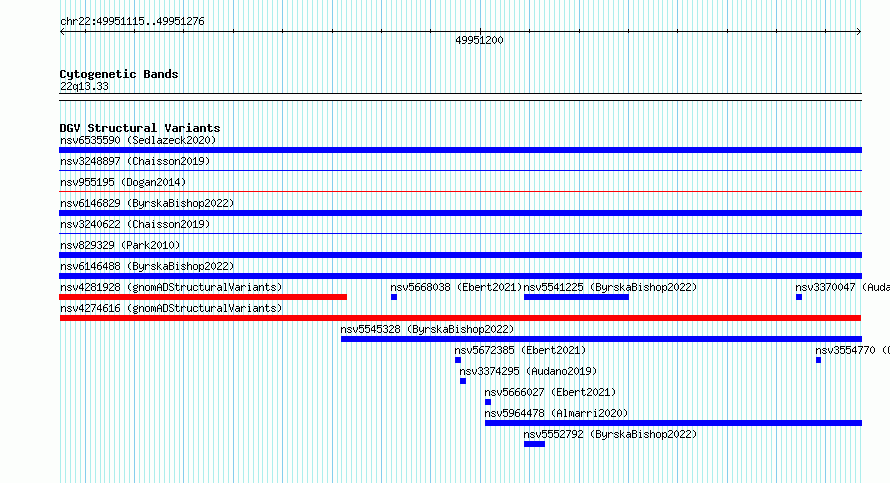Click the 49951200 ruler coordinate
Image resolution: width=890 pixels, height=483 pixels.
click(479, 40)
